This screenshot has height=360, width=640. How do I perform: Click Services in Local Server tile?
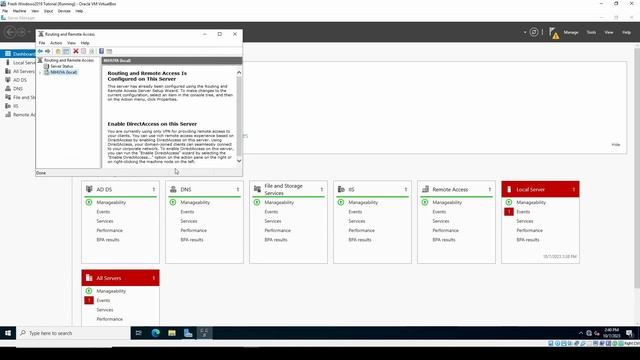click(525, 221)
